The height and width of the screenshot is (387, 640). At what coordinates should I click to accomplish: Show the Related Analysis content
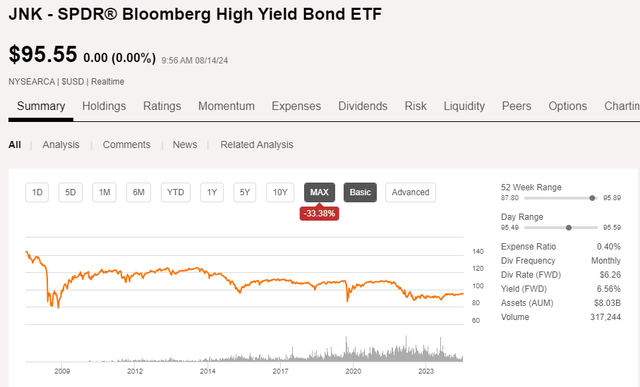[257, 145]
